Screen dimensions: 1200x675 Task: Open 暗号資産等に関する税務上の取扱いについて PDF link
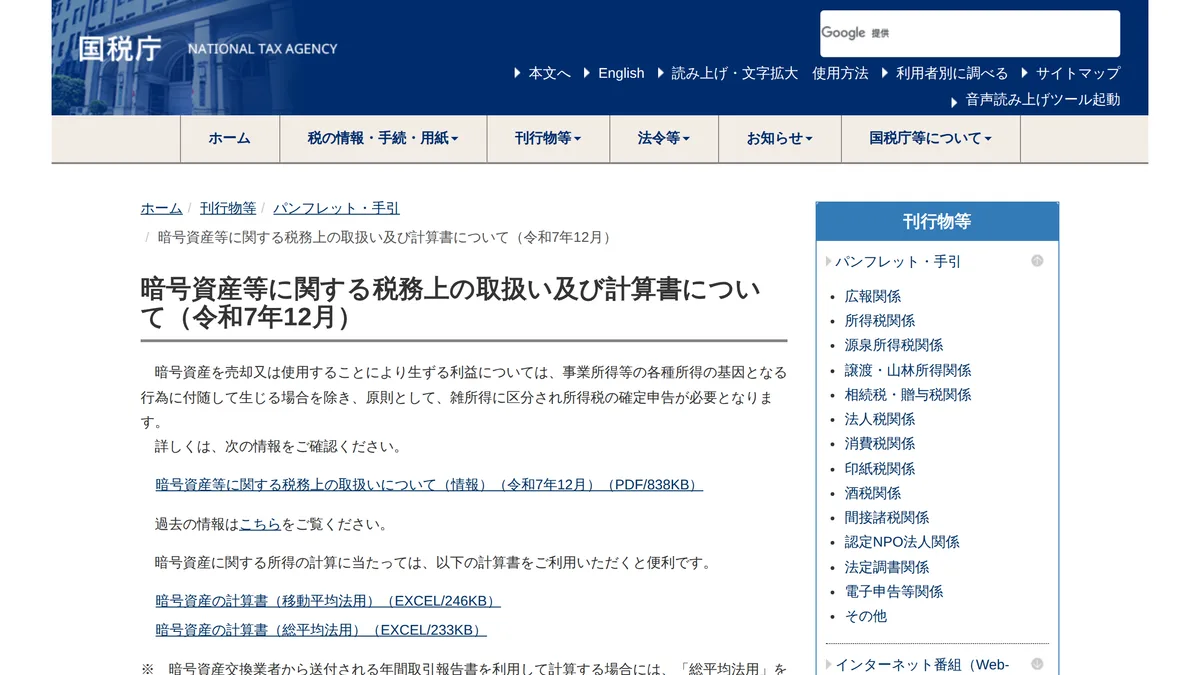[x=429, y=485]
